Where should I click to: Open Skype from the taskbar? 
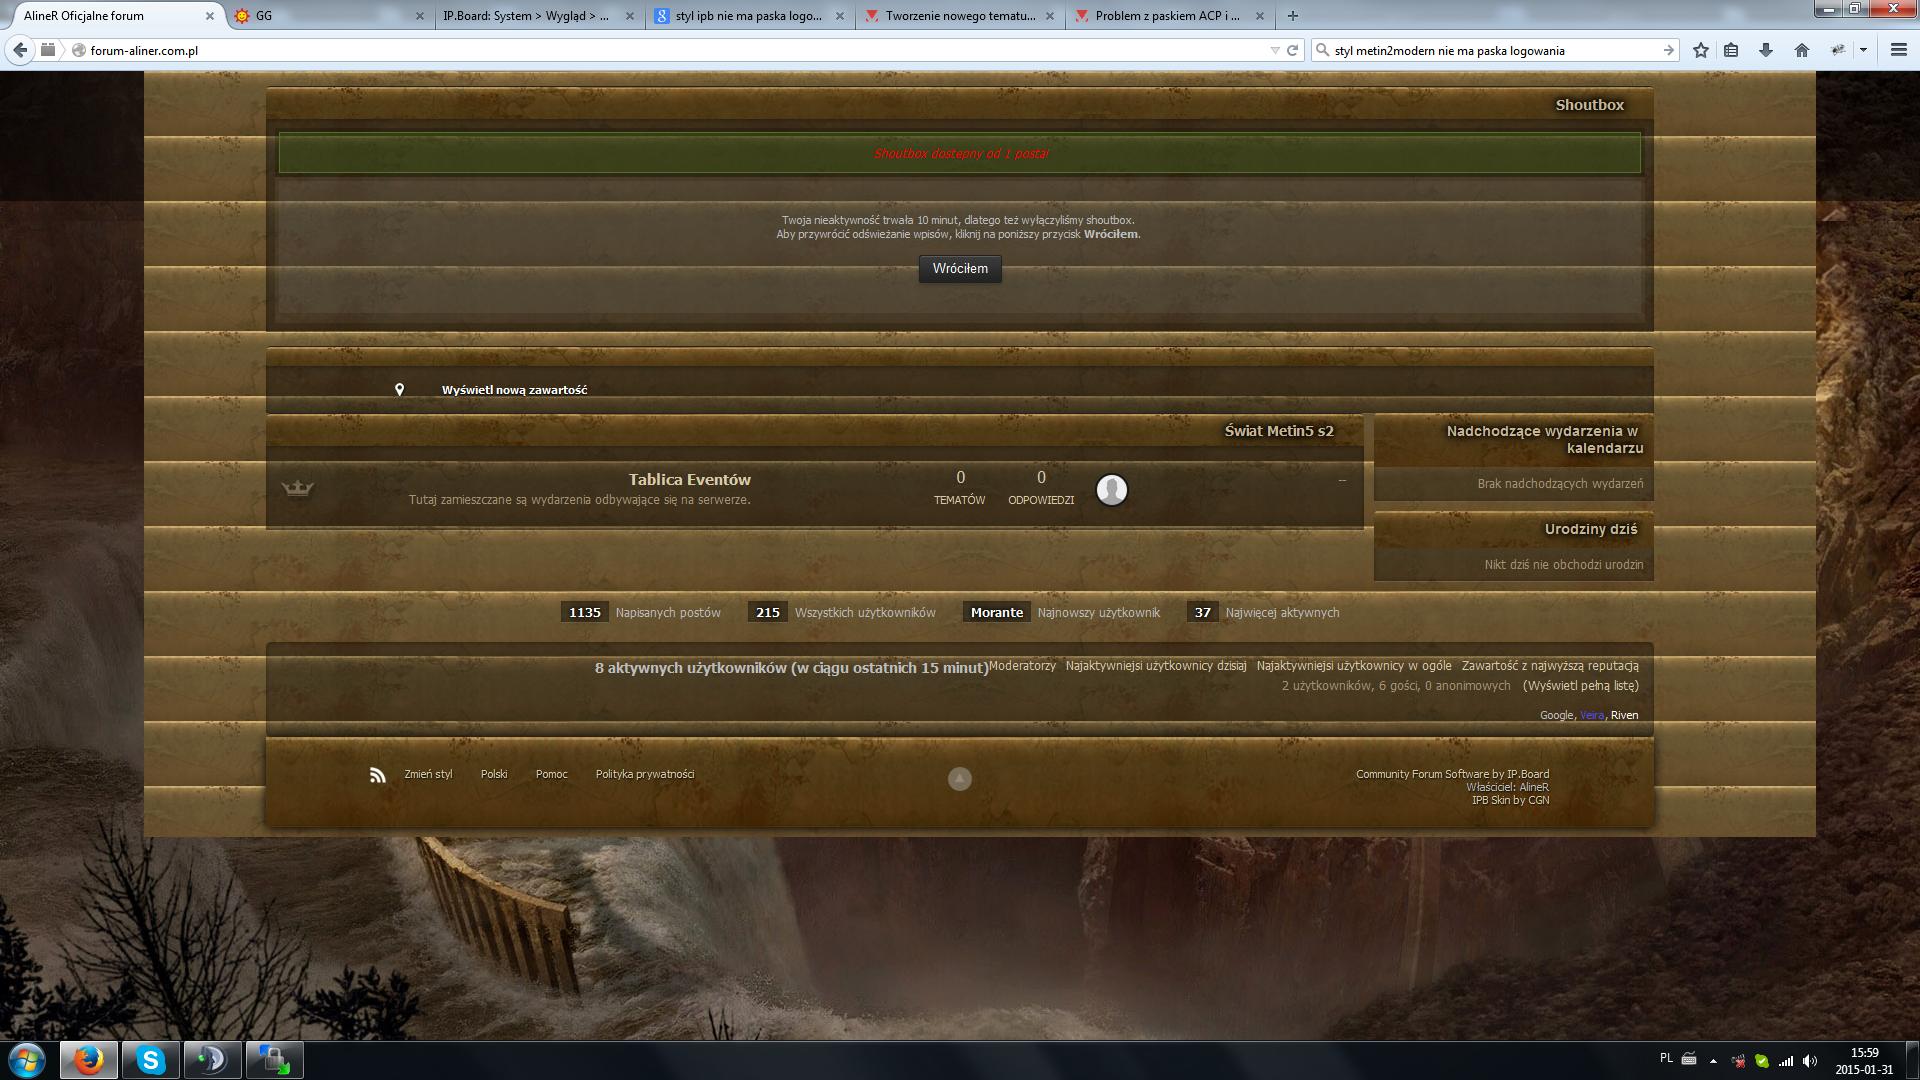[151, 1060]
